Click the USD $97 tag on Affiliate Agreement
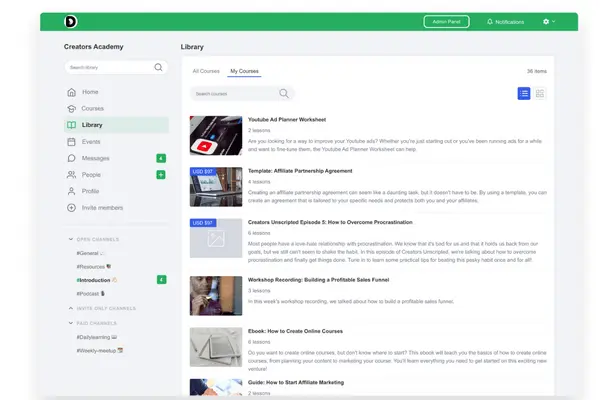600x400 pixels. point(203,171)
